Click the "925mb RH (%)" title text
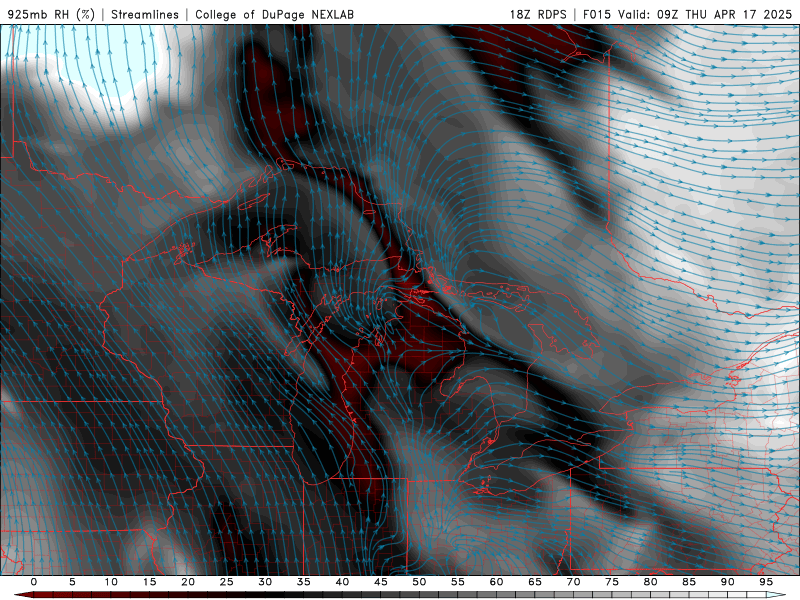This screenshot has height=600, width=800. point(51,14)
